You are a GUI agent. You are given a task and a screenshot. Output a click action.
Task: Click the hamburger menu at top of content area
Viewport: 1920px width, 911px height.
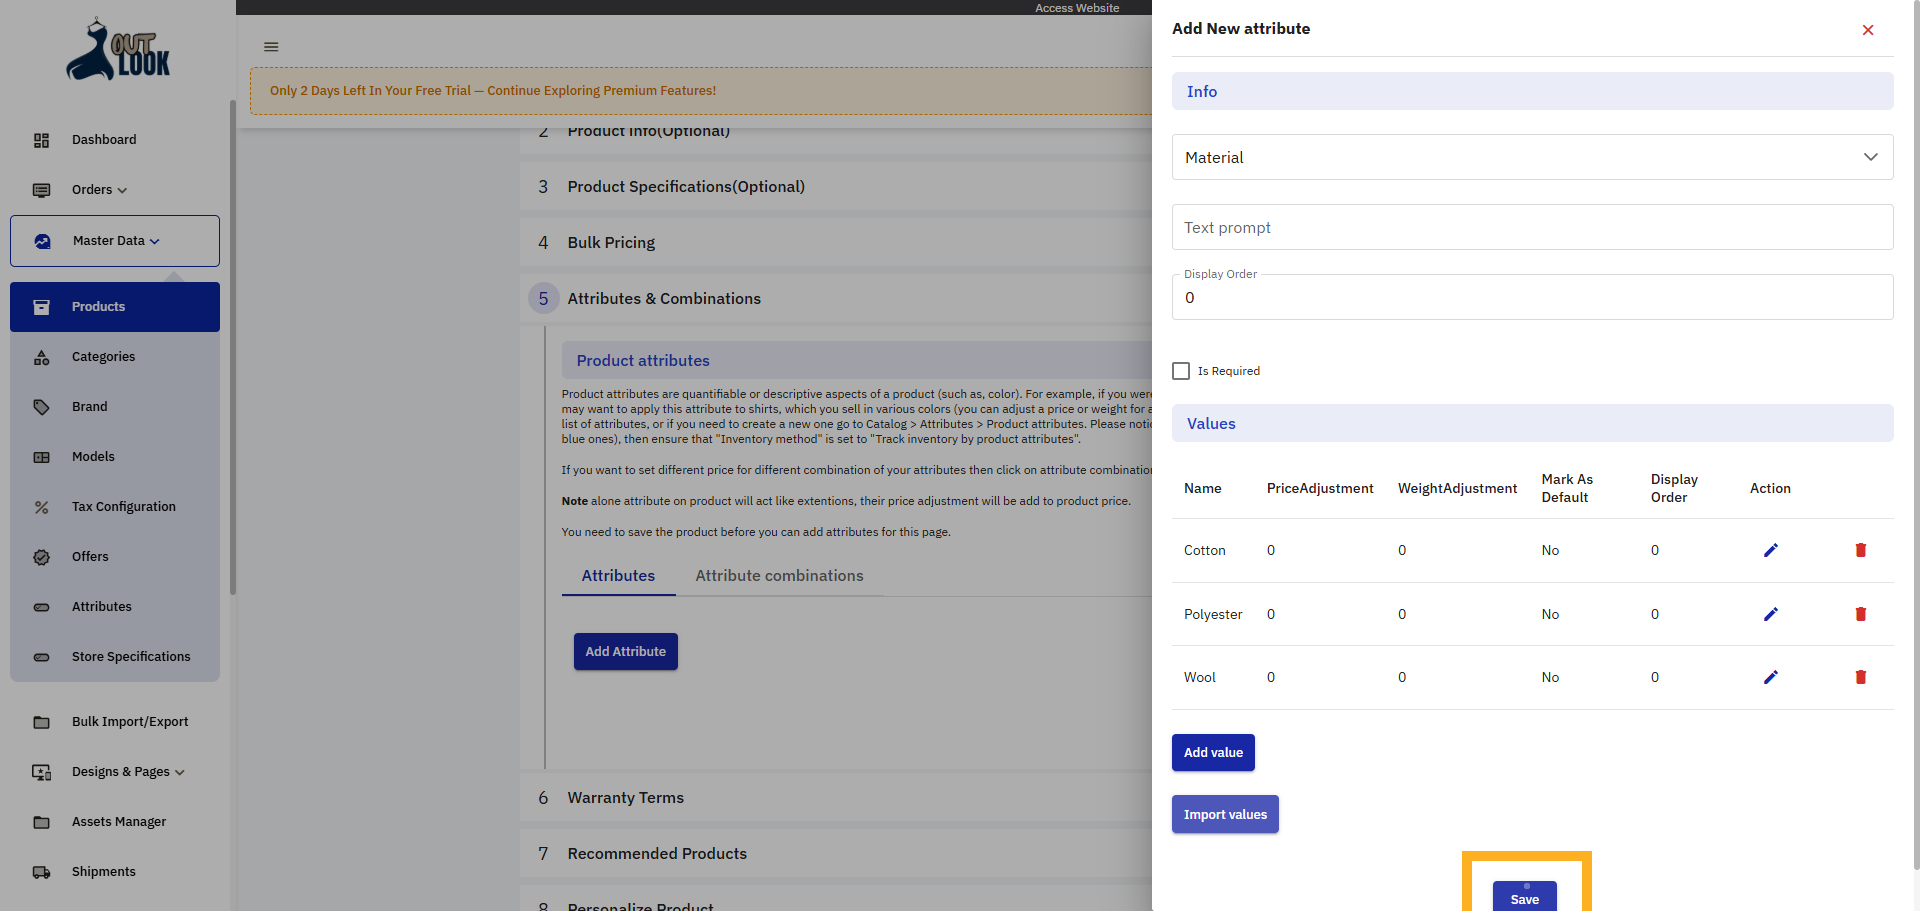pyautogui.click(x=270, y=46)
